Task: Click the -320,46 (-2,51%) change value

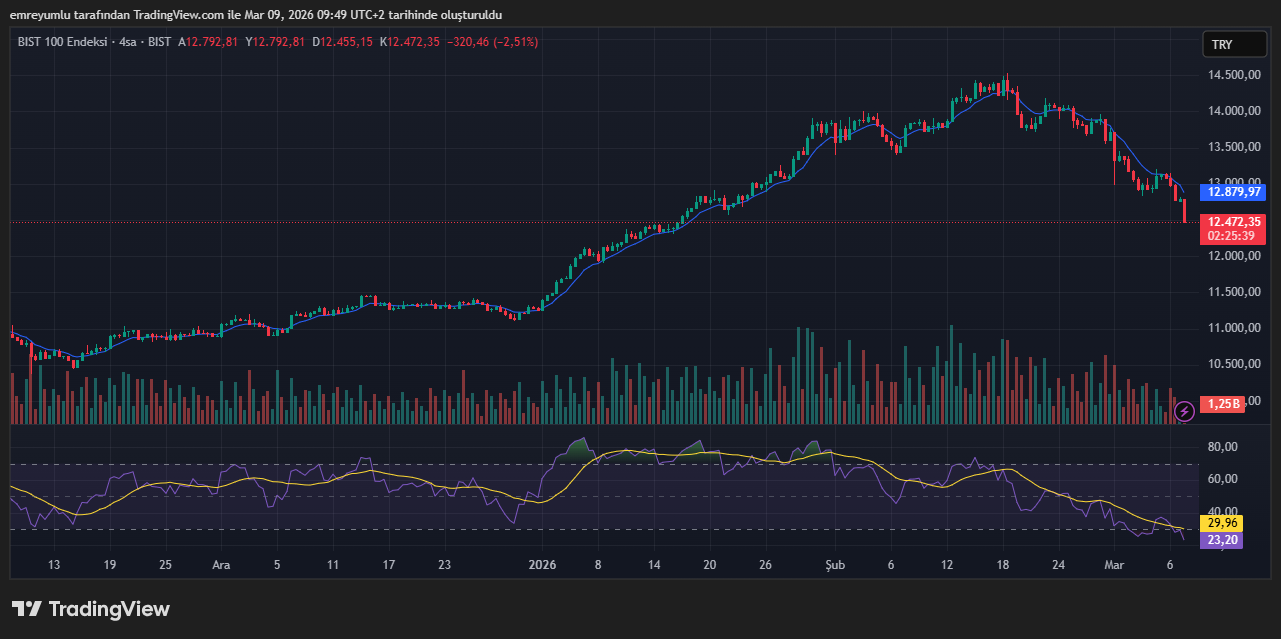Action: (x=492, y=42)
